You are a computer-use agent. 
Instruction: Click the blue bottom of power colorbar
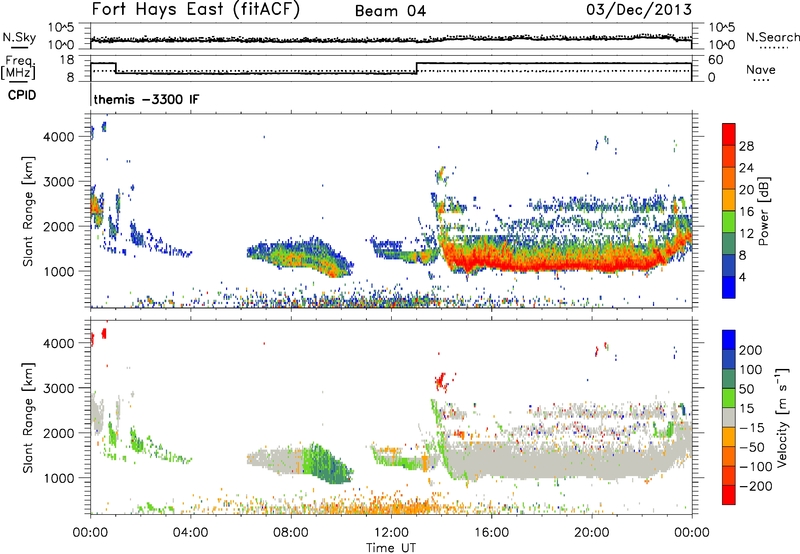[729, 287]
